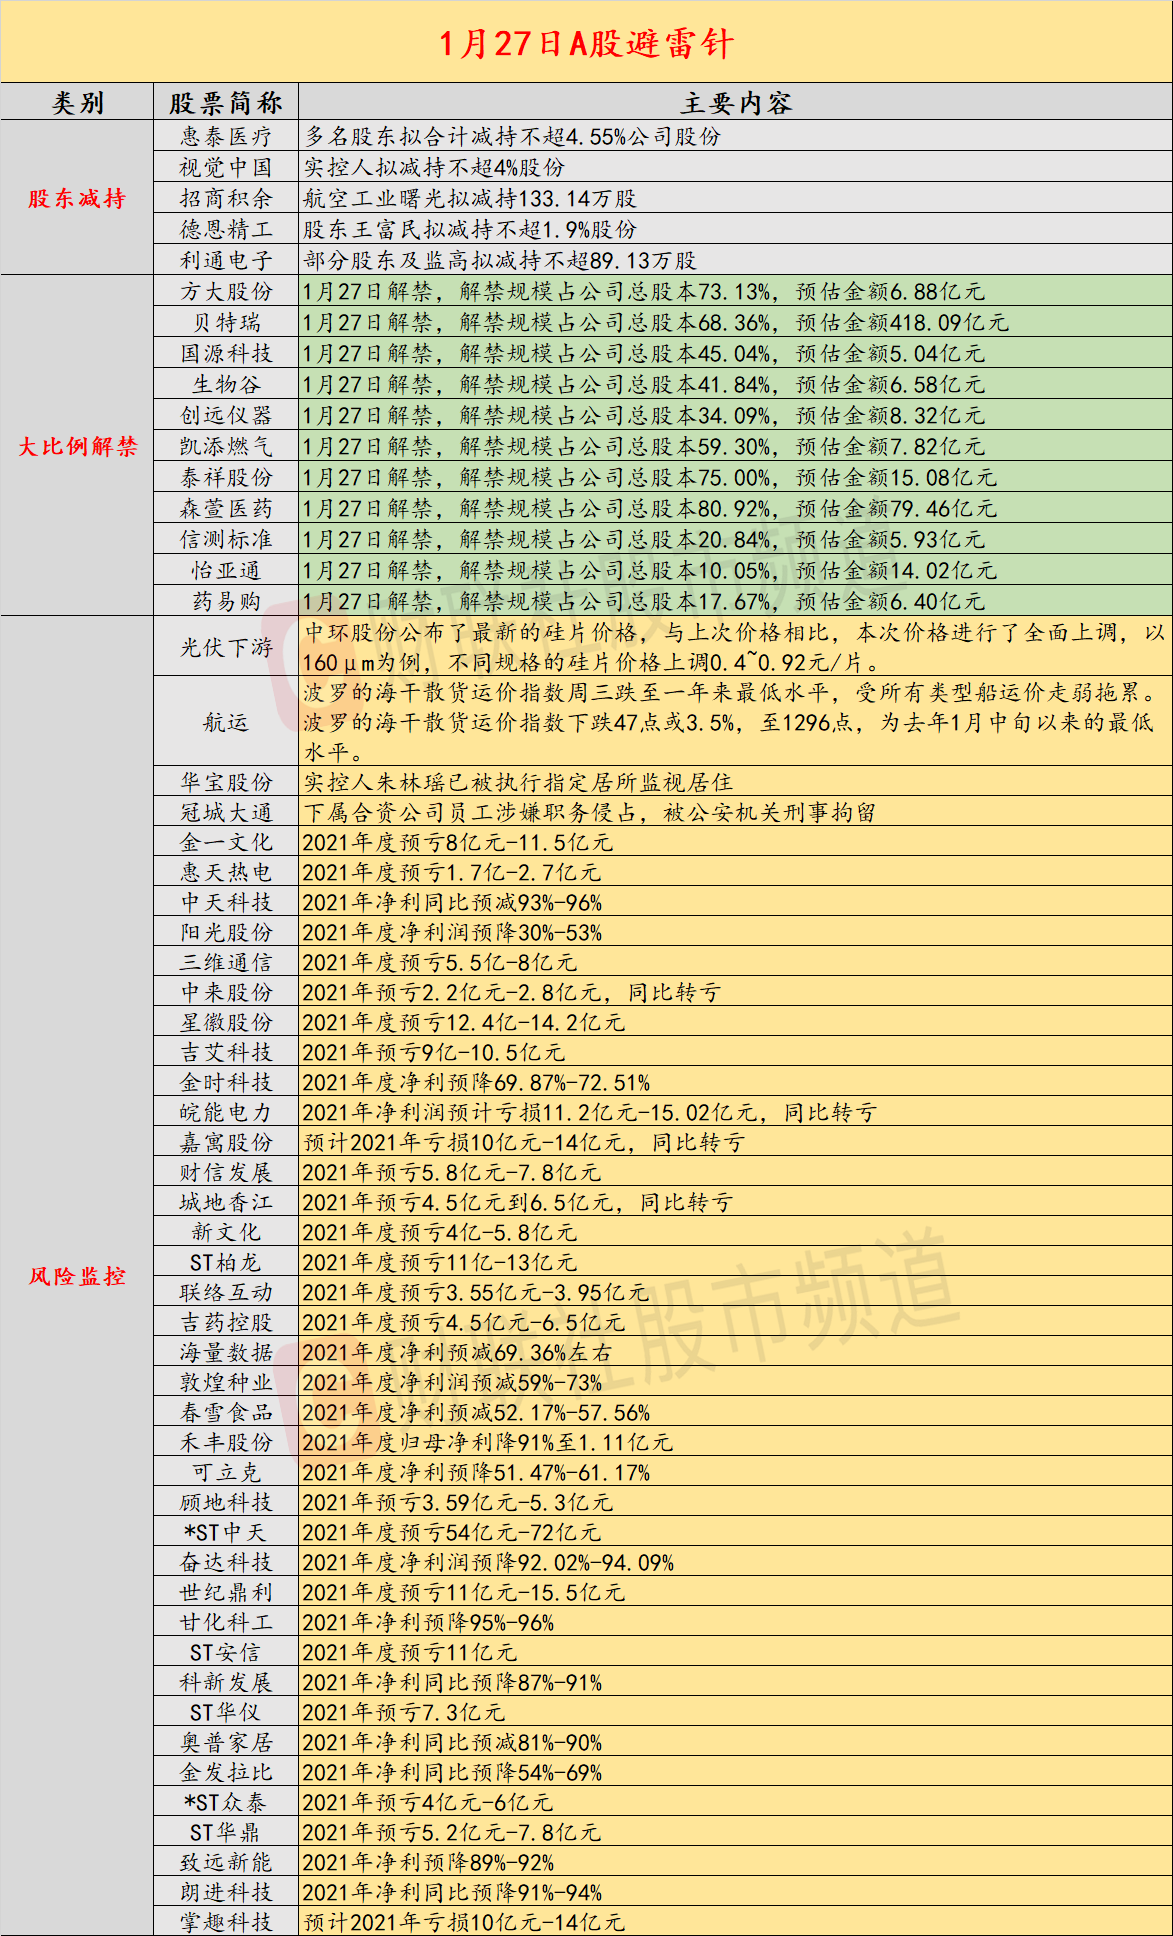The height and width of the screenshot is (1936, 1173).
Task: Select the 类别 column header
Action: pos(77,103)
